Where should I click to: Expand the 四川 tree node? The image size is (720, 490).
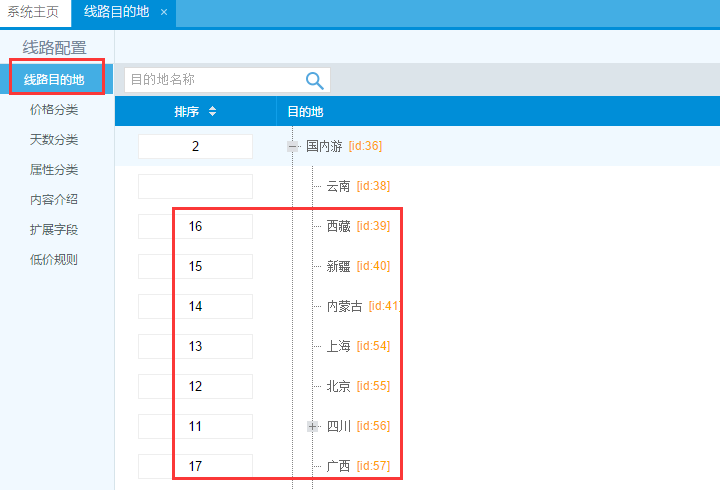click(x=313, y=426)
